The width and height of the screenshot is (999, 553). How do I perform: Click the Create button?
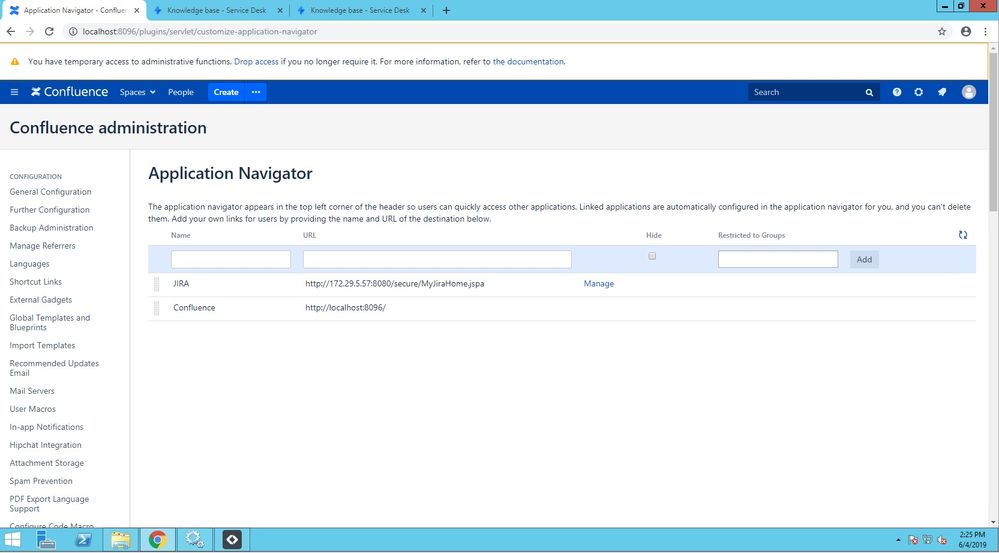(226, 92)
